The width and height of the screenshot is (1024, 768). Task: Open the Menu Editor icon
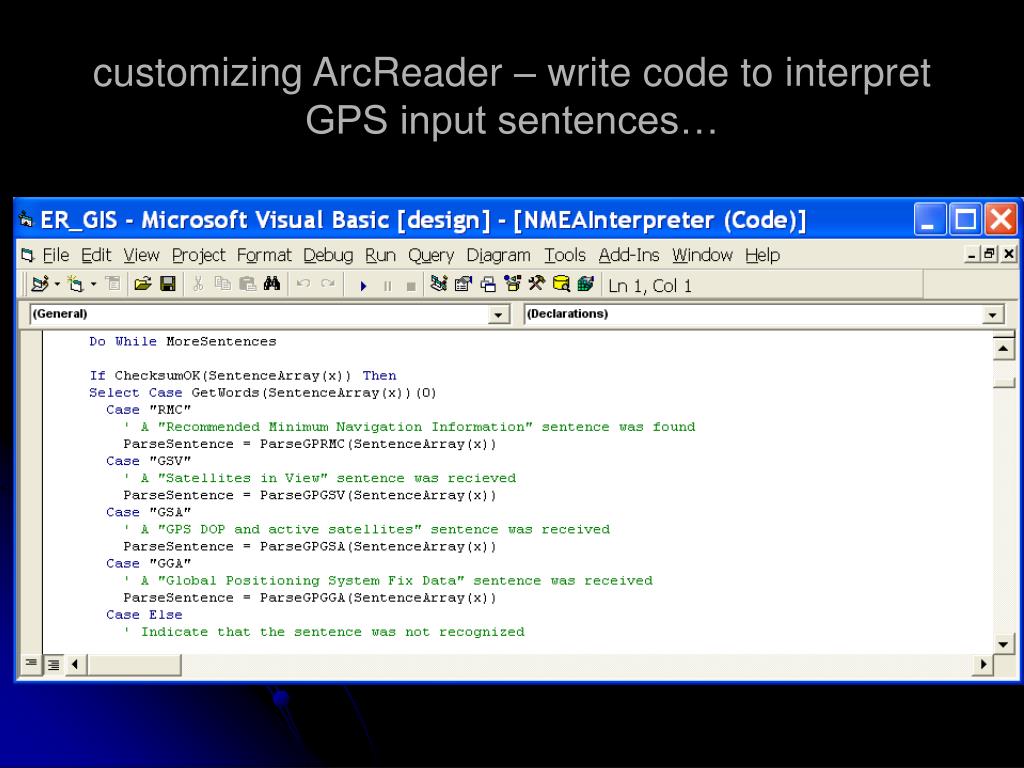coord(113,283)
